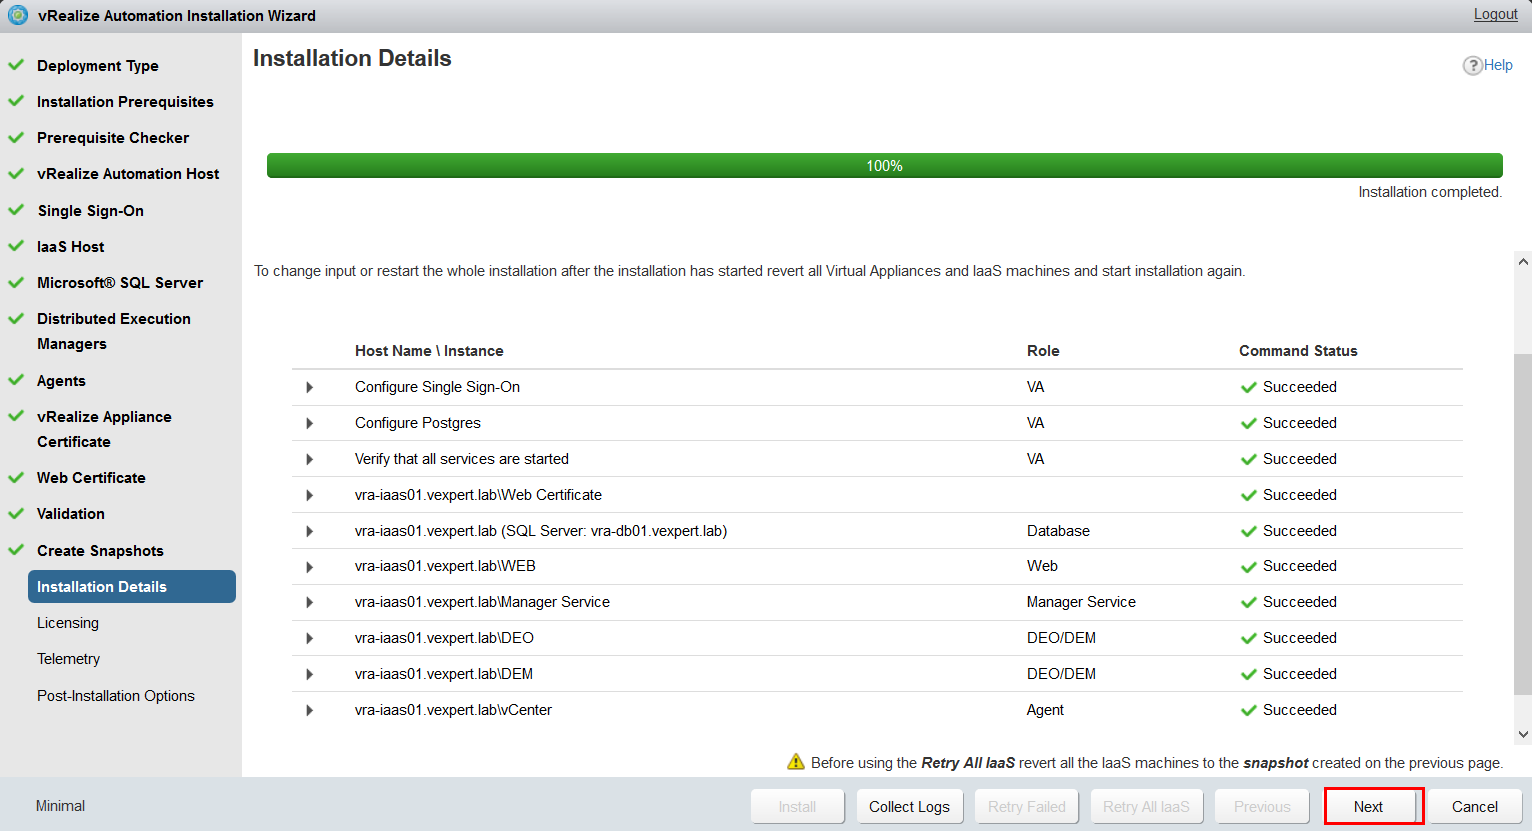Screen dimensions: 1532x831
Task: Expand the vra-iaas01.vexpert.lab\DEM row
Action: (x=310, y=675)
